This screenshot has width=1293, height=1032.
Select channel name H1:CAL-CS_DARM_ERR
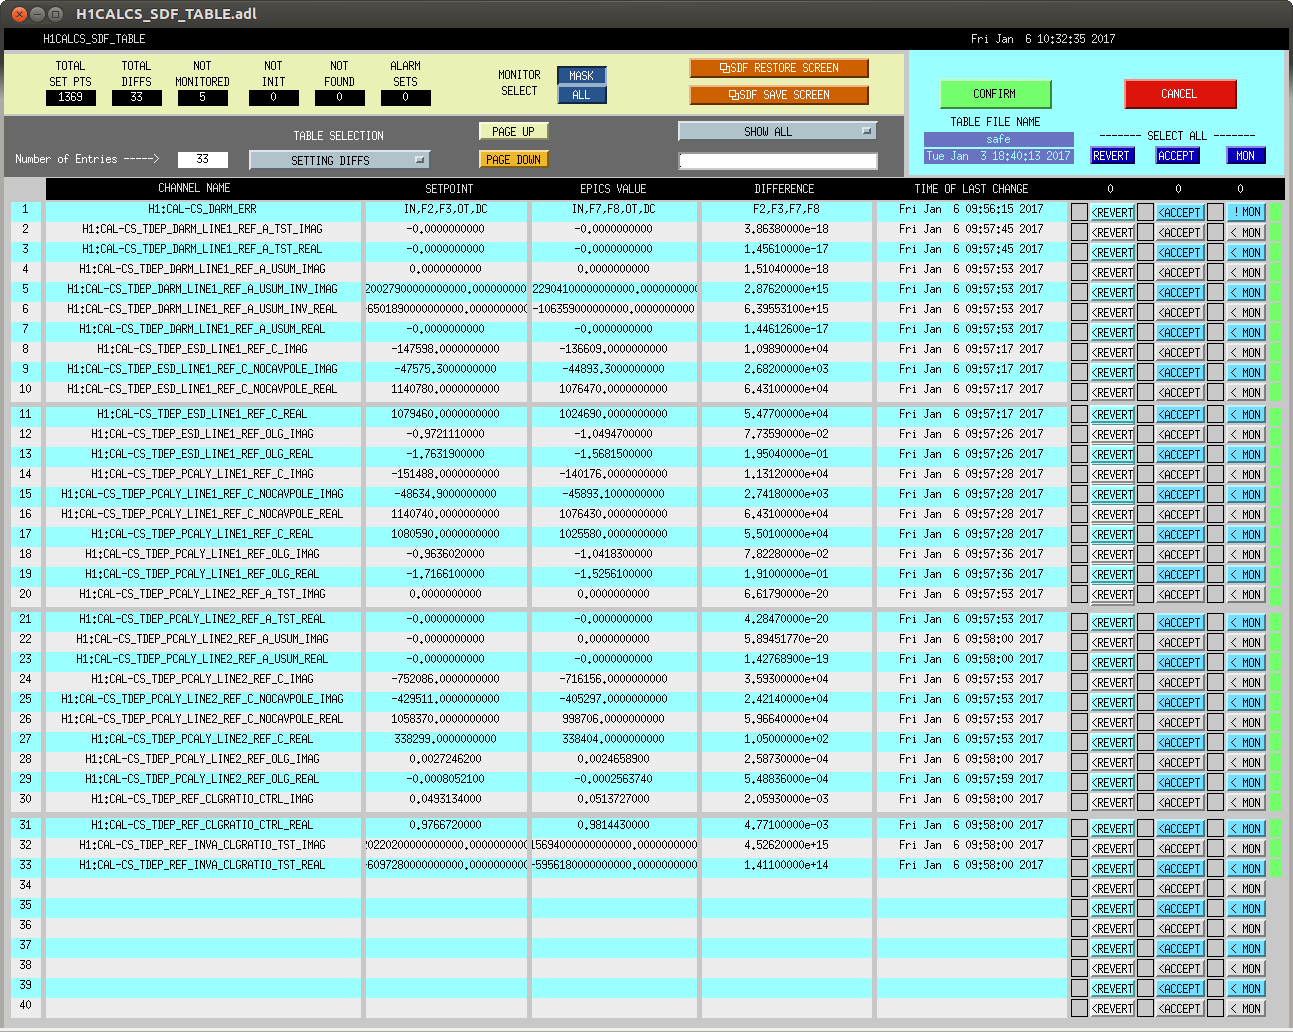pos(203,209)
